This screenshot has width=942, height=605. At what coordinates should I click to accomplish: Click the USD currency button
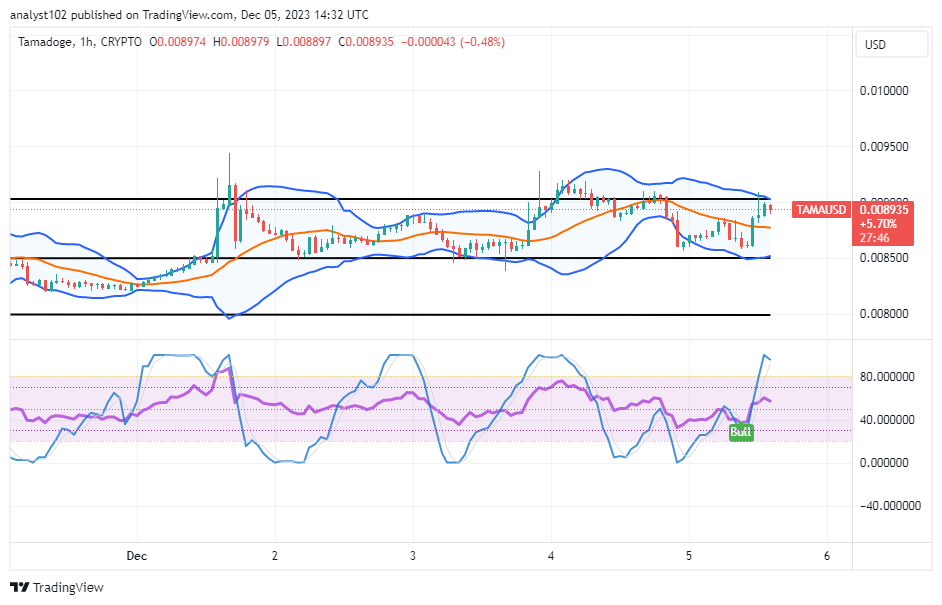(891, 44)
